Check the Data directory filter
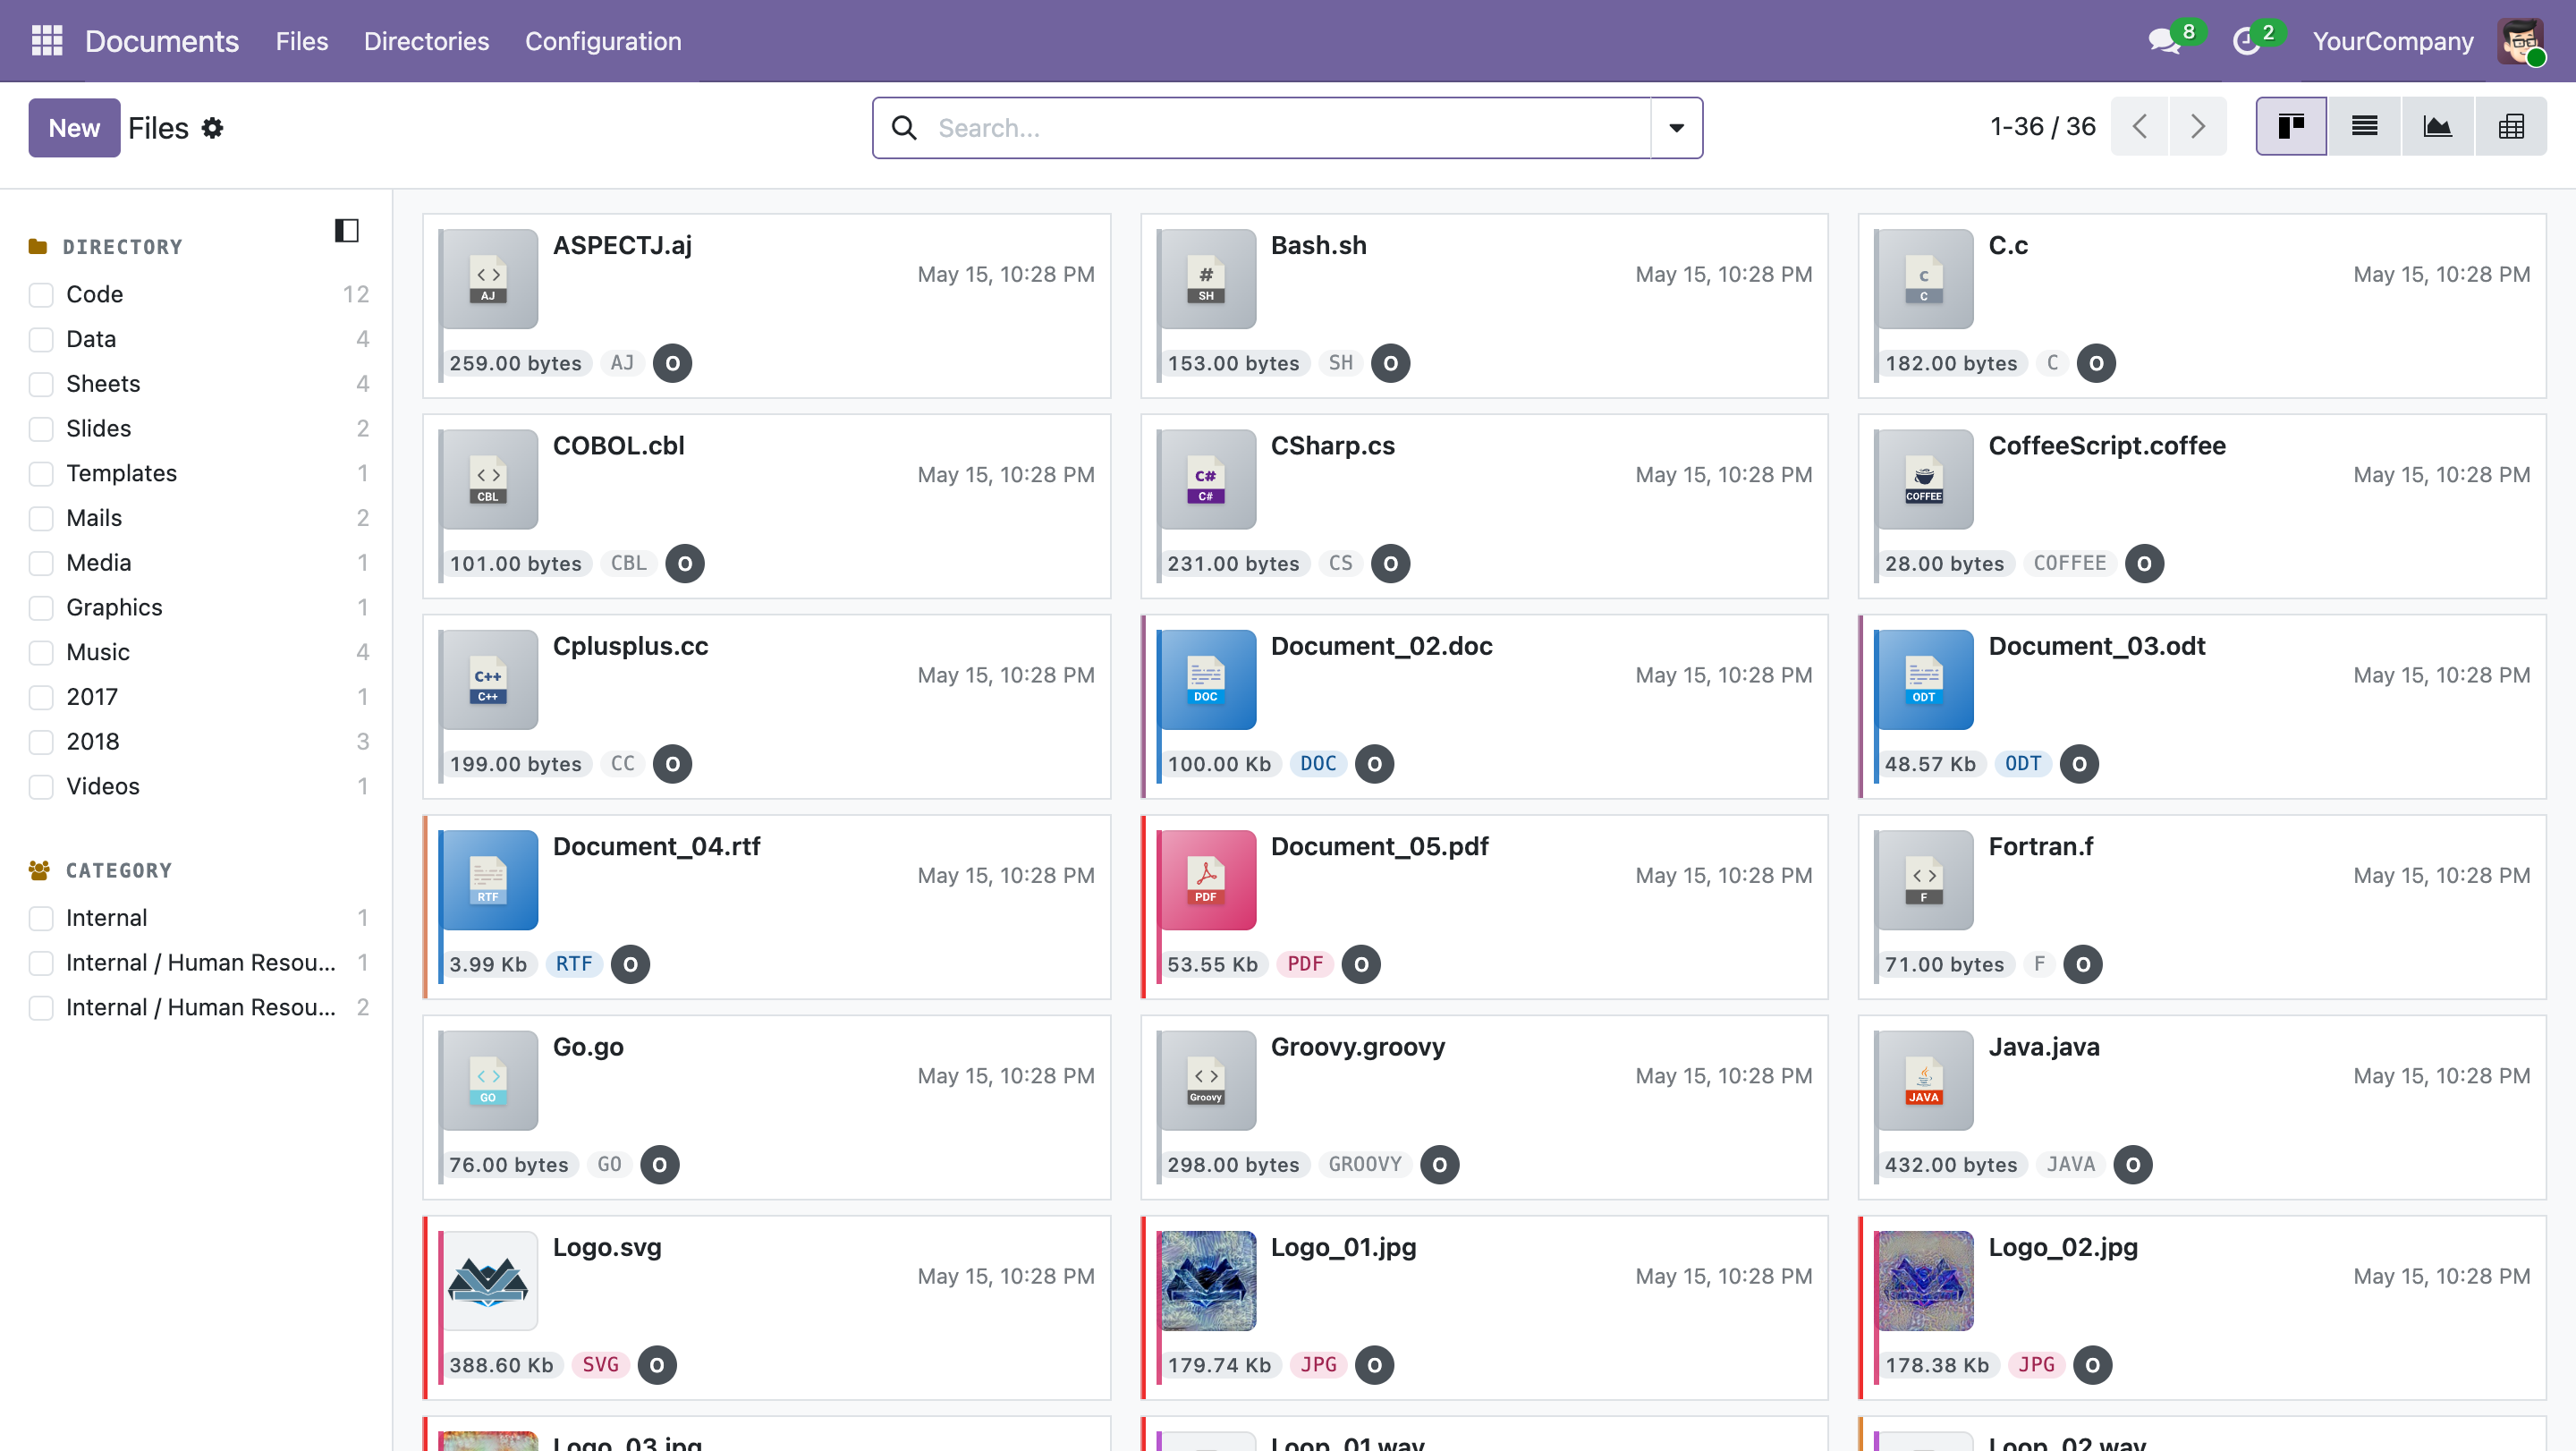2576x1451 pixels. coord(41,340)
